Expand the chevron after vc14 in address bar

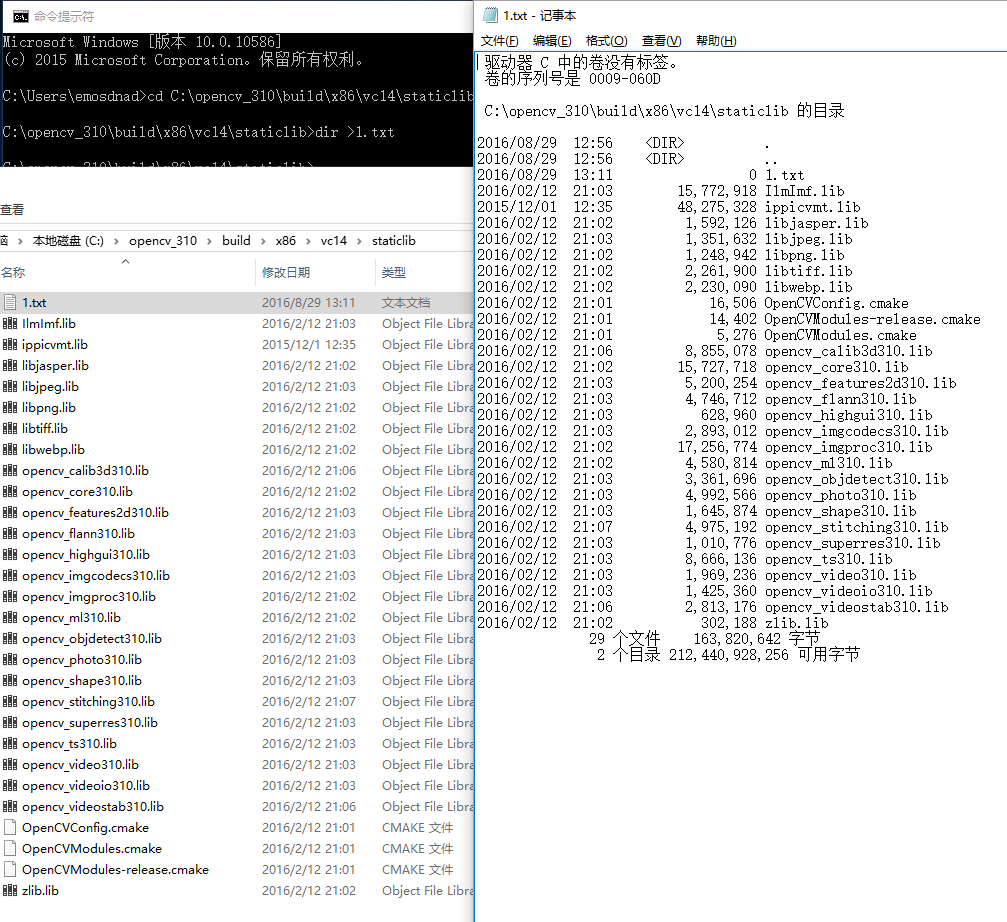pos(359,241)
